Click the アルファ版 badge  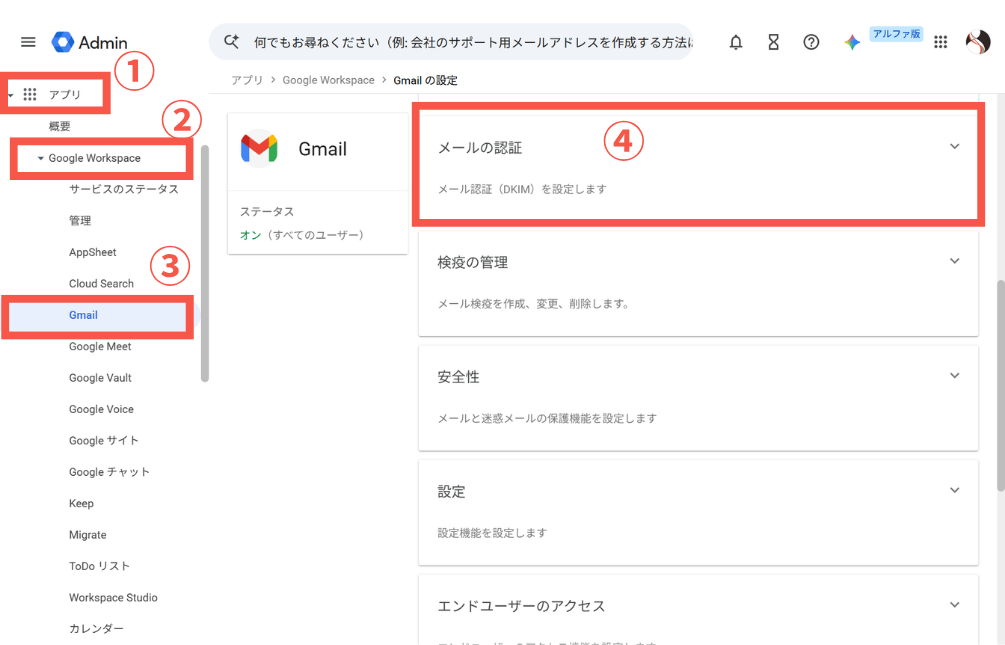coord(896,34)
